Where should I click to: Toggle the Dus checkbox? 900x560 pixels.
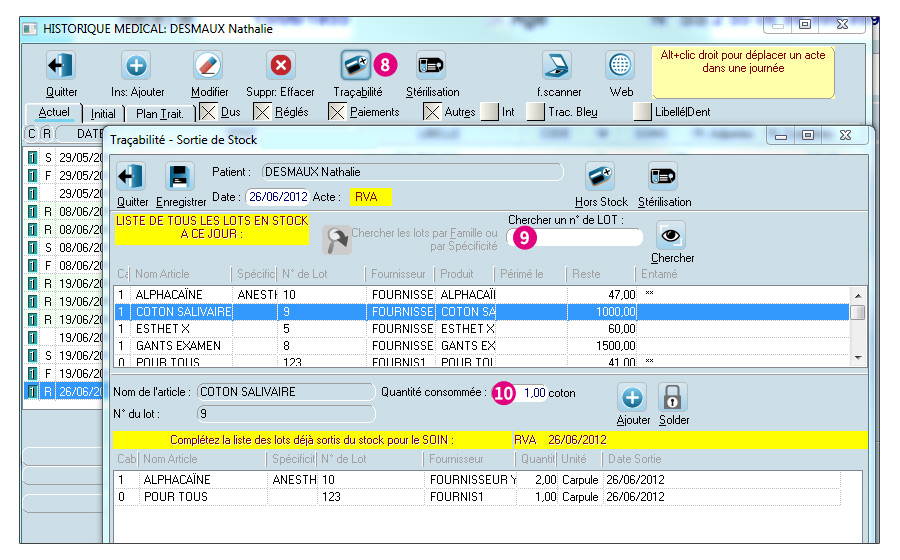(x=208, y=112)
